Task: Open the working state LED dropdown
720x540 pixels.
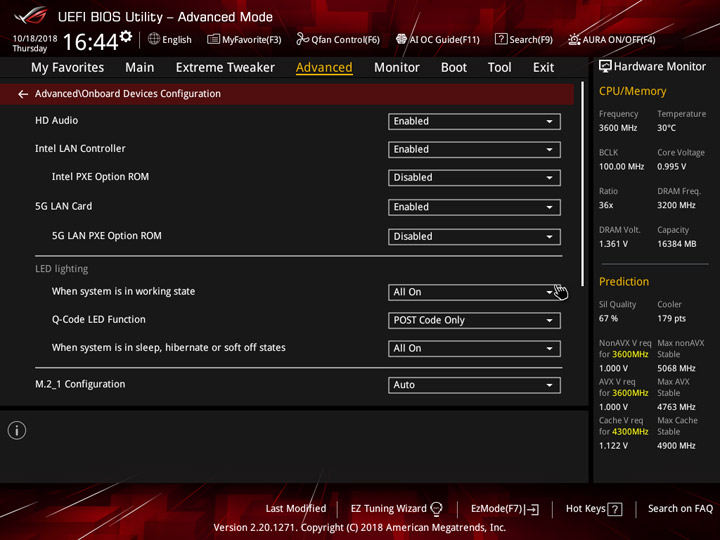Action: tap(474, 292)
